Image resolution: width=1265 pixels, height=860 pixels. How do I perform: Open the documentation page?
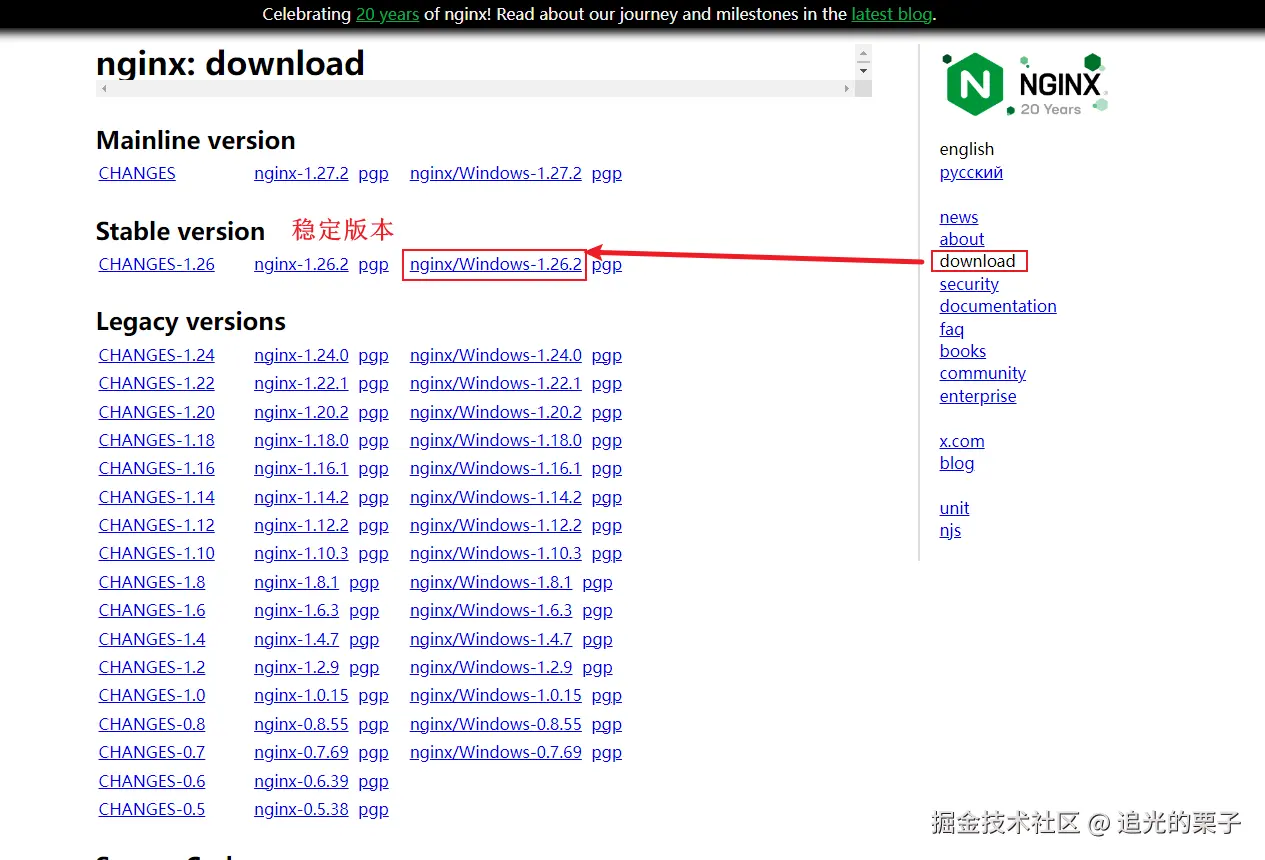(x=997, y=306)
